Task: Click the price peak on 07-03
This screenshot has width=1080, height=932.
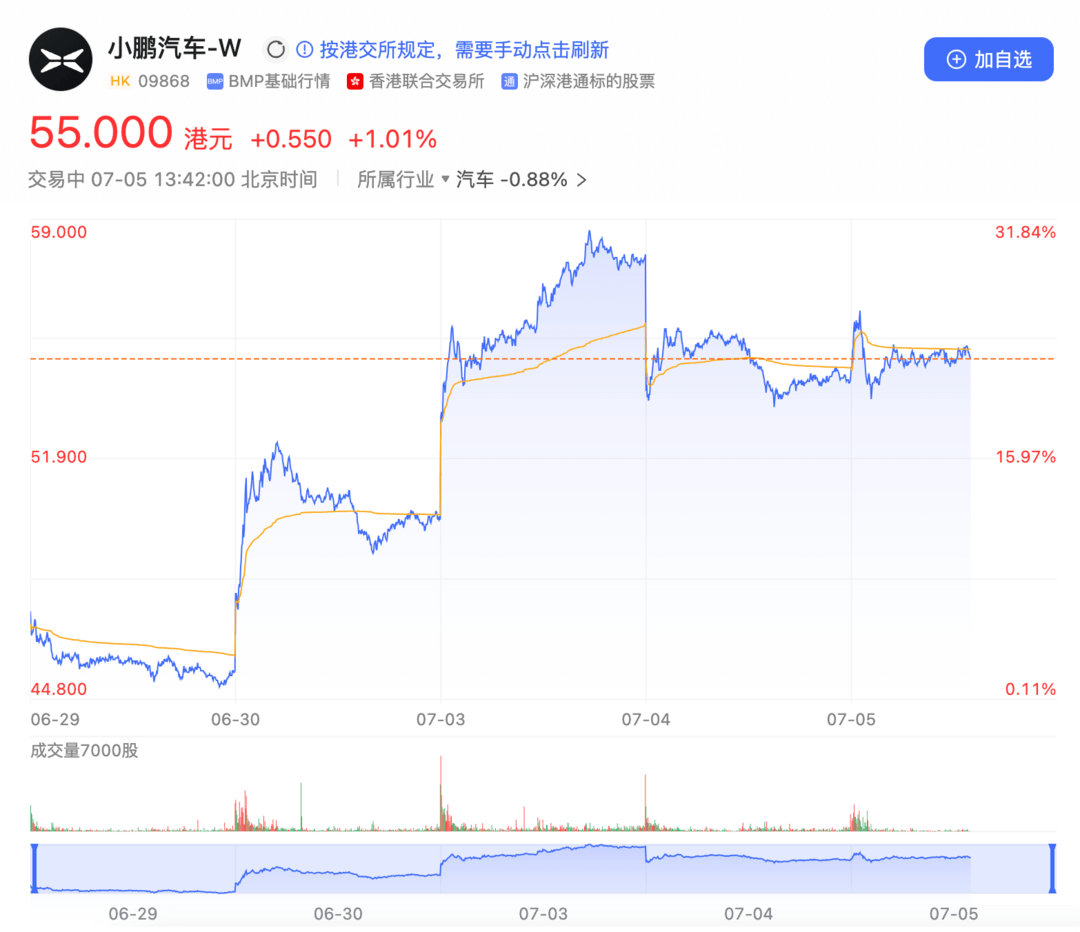Action: coord(590,233)
